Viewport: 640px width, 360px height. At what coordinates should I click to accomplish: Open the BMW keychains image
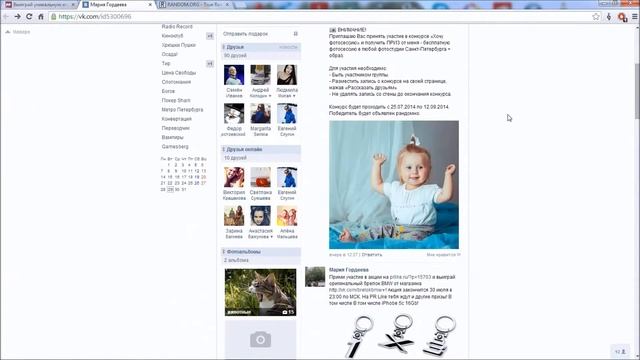(x=400, y=336)
